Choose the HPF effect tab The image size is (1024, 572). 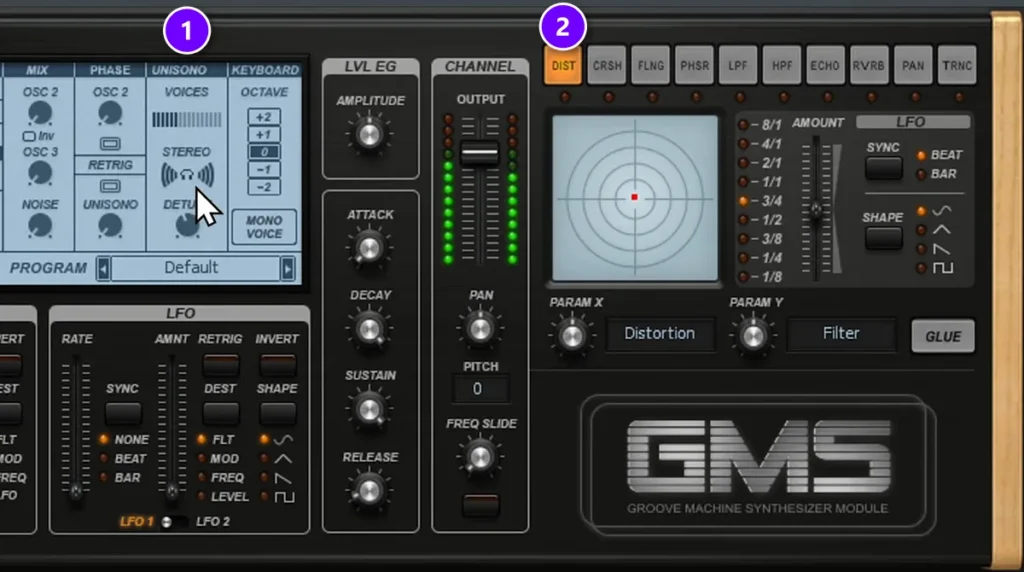coord(782,65)
